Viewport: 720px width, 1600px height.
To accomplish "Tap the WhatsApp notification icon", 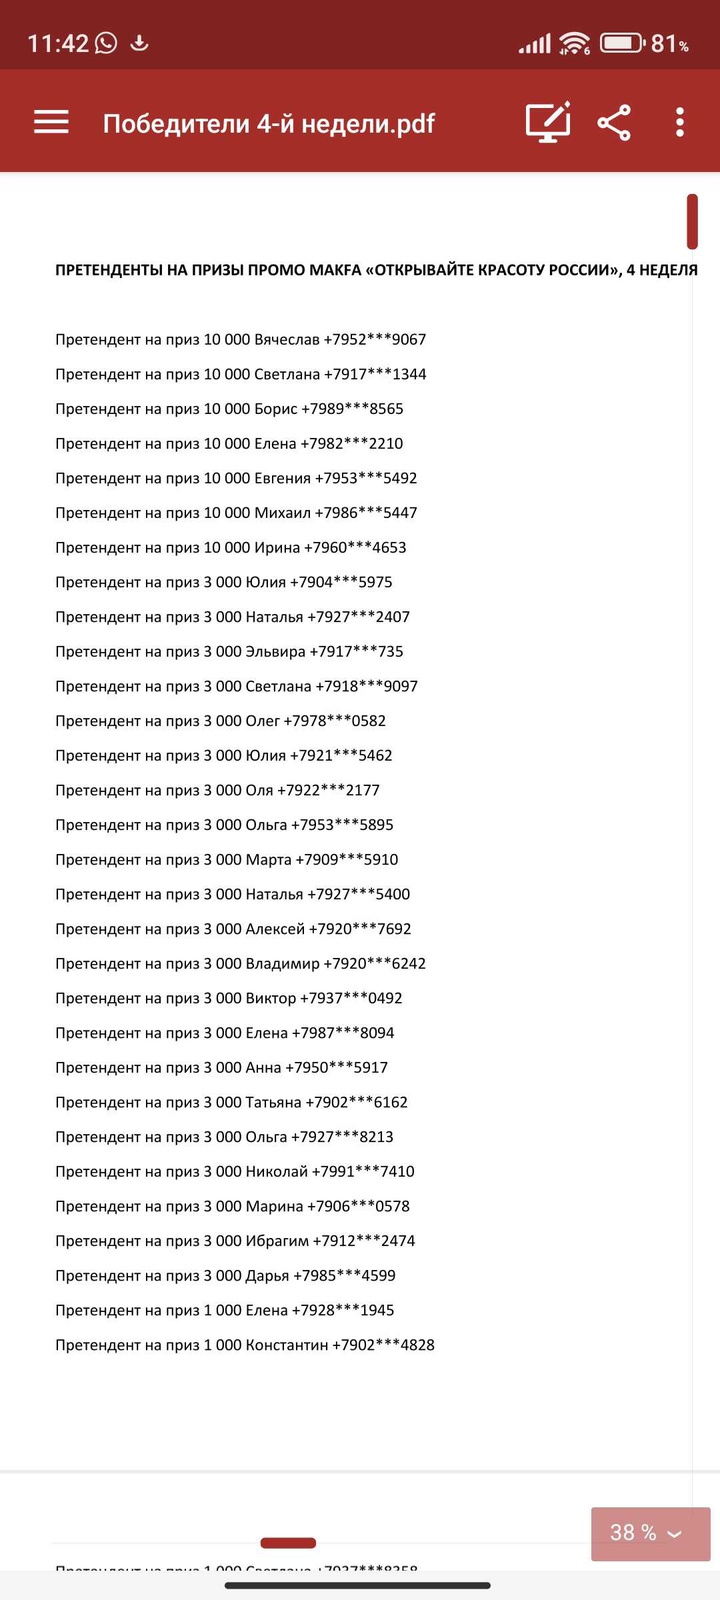I will 105,43.
